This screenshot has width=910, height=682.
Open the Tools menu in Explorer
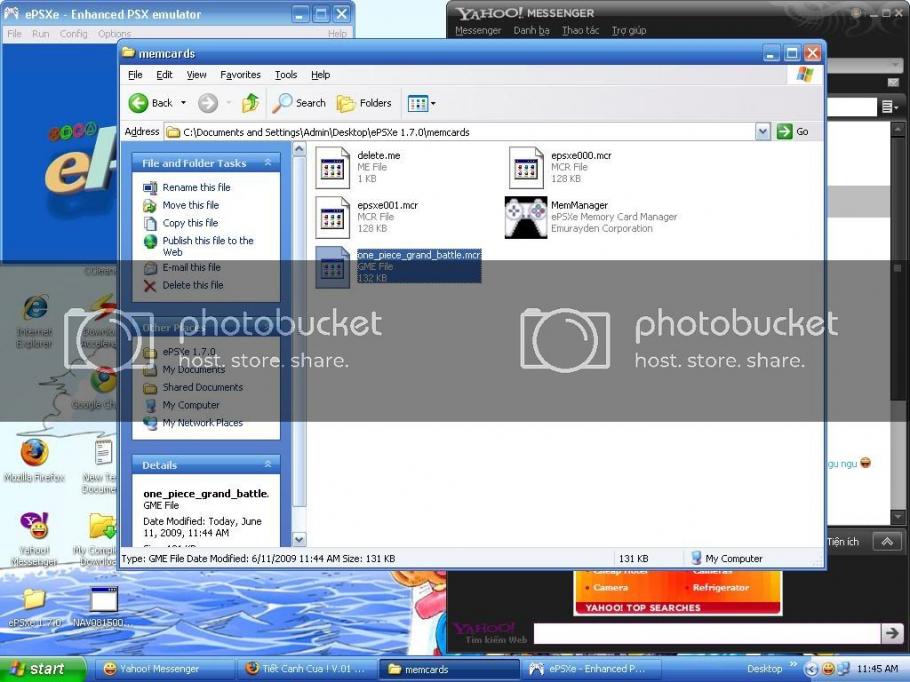pos(286,74)
